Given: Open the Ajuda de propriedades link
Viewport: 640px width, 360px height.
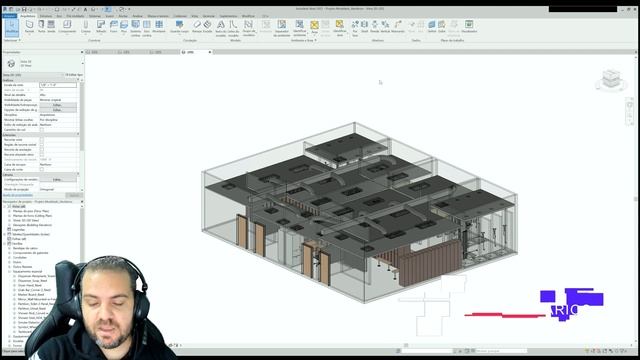Looking at the screenshot, I should tap(18, 195).
